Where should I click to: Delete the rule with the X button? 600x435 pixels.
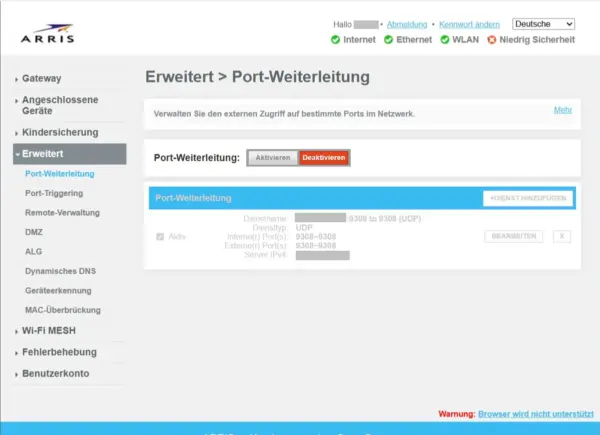tap(562, 236)
